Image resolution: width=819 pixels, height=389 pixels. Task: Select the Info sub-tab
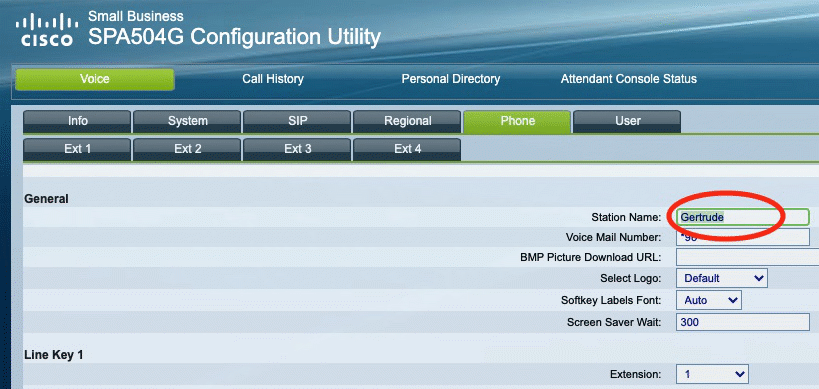tap(77, 121)
